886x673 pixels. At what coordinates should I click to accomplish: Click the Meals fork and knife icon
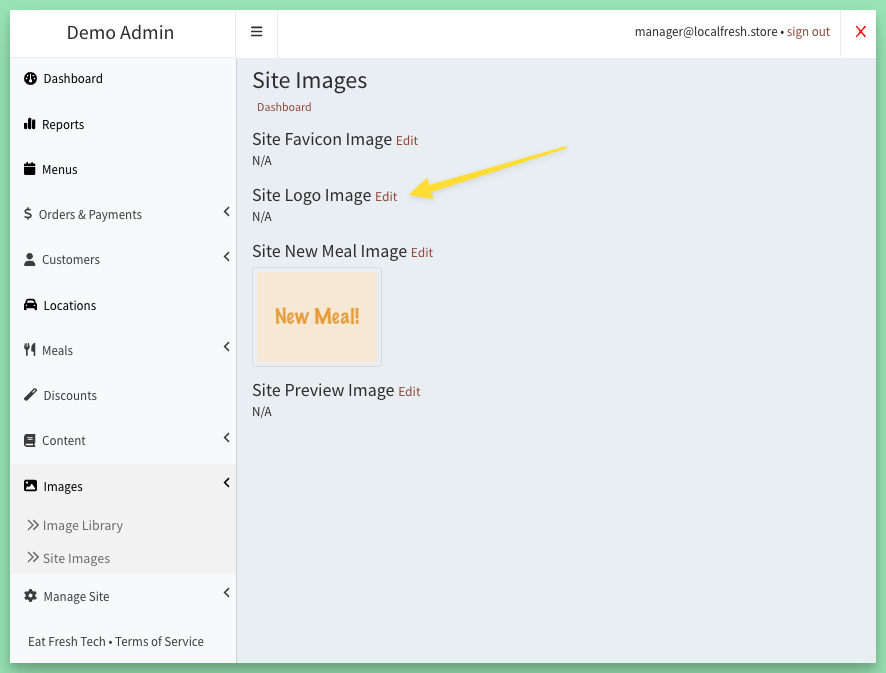(x=29, y=350)
